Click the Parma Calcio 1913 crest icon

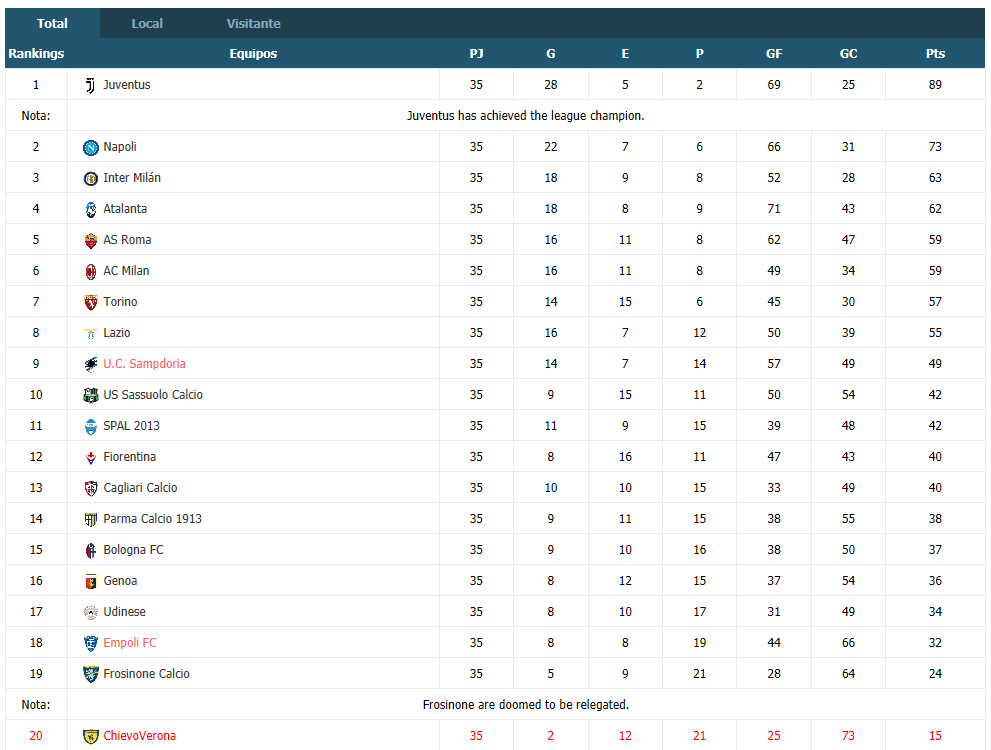tap(91, 519)
